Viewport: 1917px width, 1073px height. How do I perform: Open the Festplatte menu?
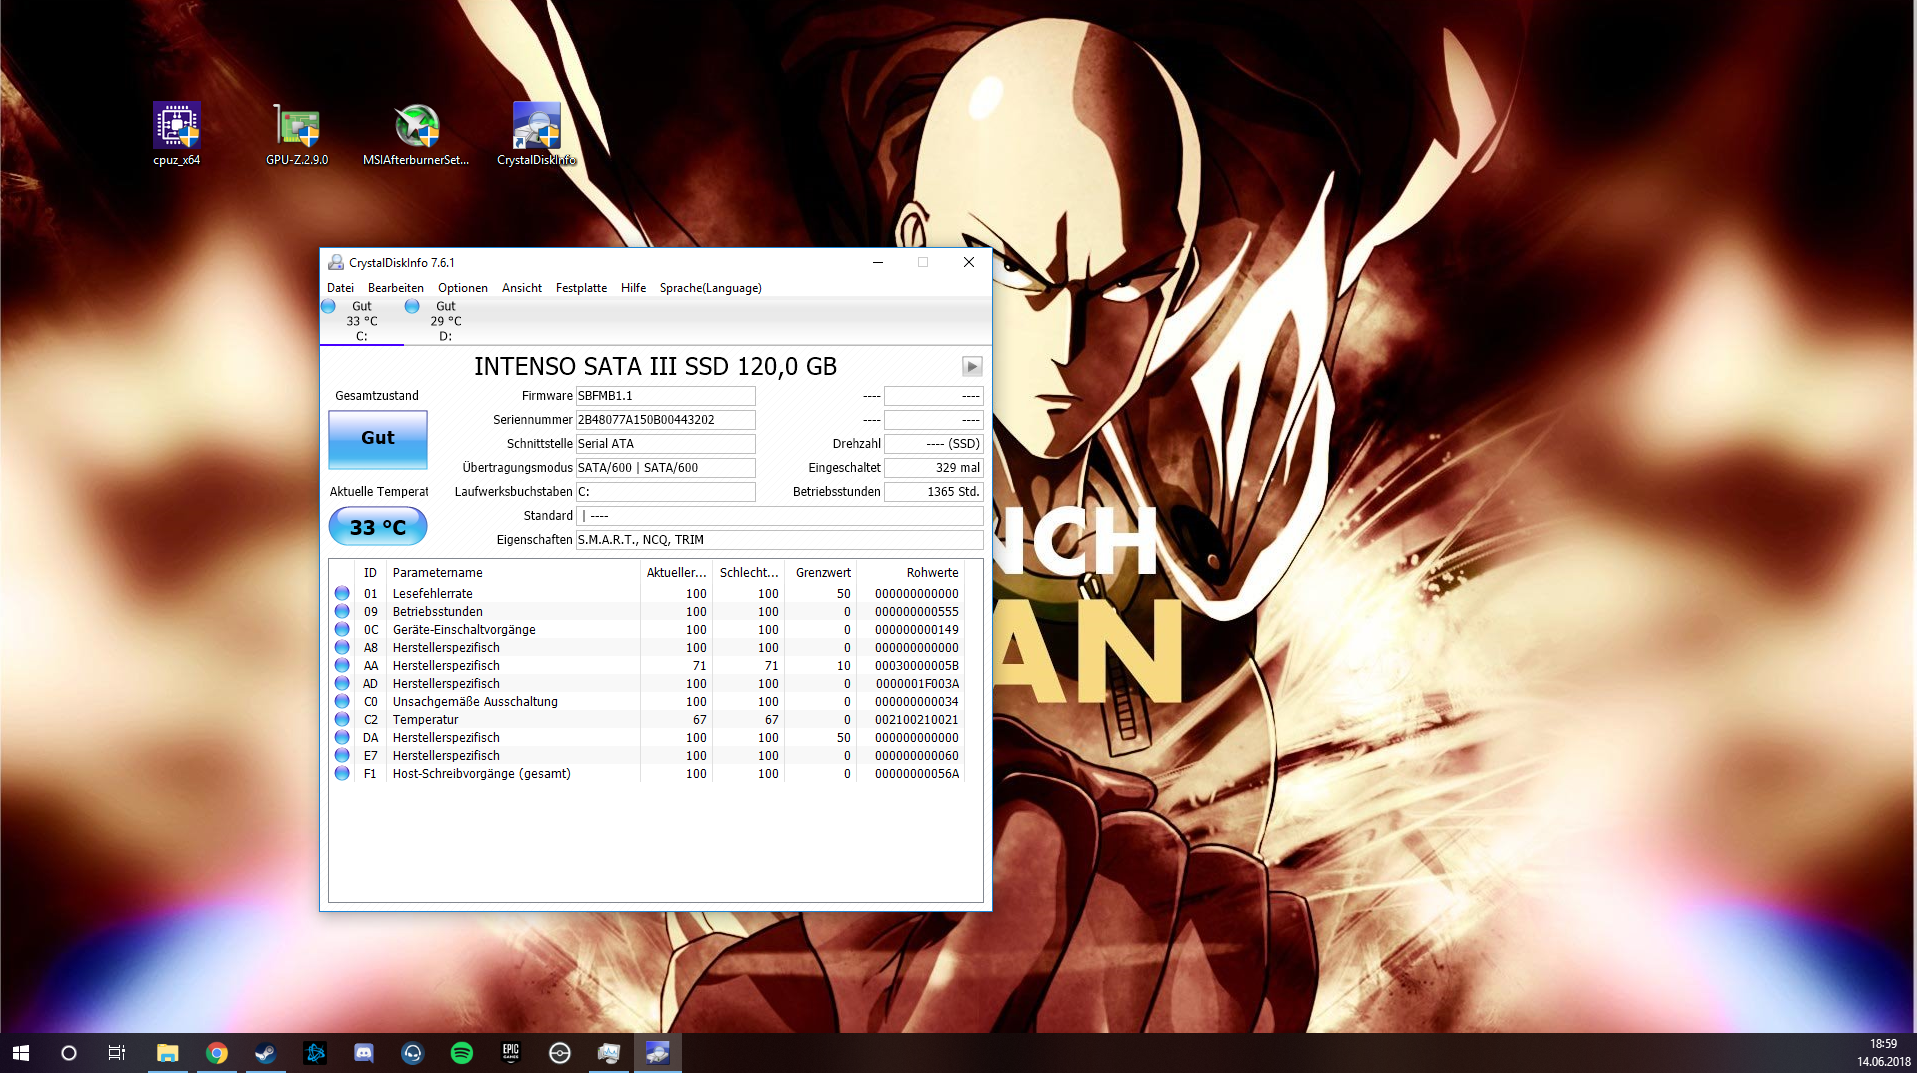[581, 288]
